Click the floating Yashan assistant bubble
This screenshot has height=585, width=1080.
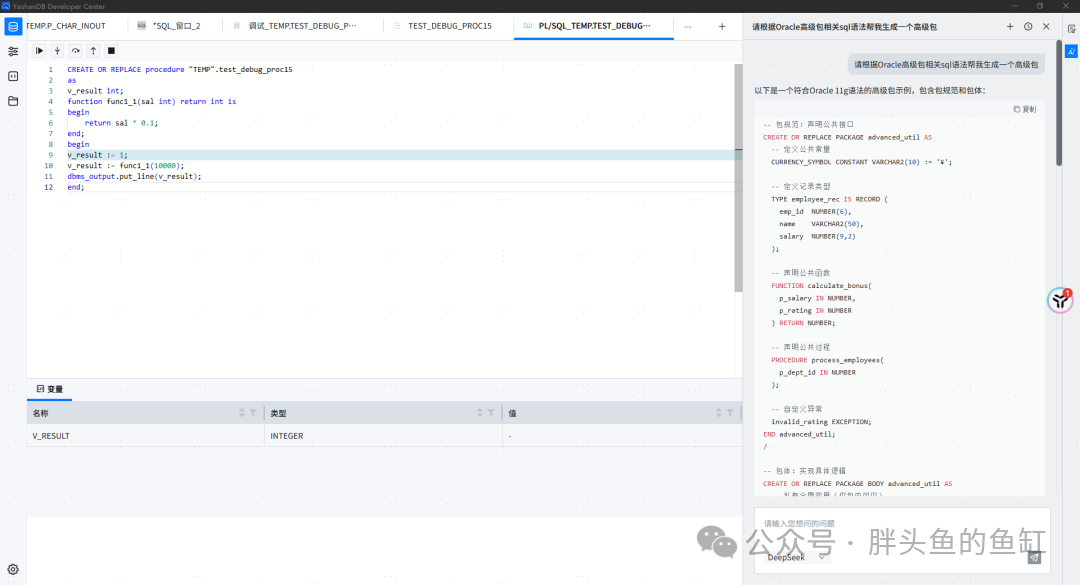pyautogui.click(x=1060, y=300)
